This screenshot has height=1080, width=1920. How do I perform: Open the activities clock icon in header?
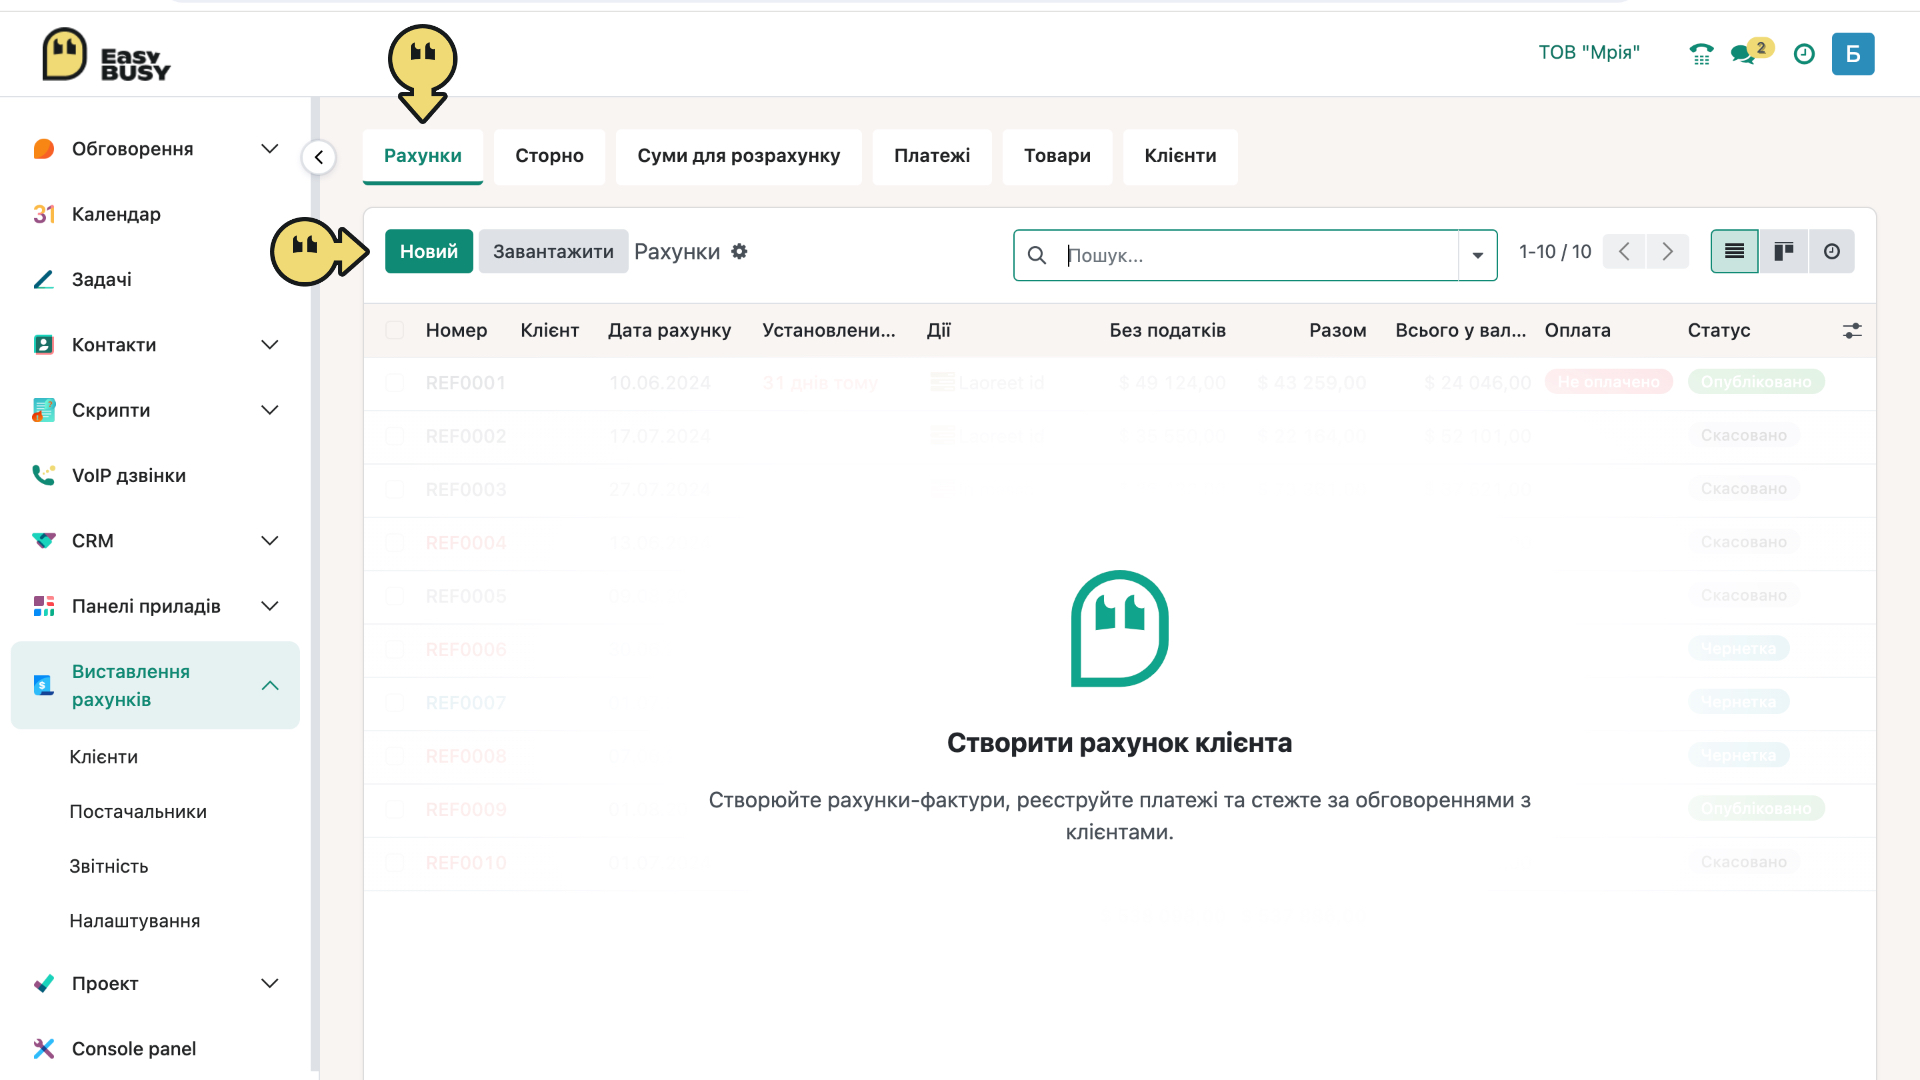tap(1804, 54)
